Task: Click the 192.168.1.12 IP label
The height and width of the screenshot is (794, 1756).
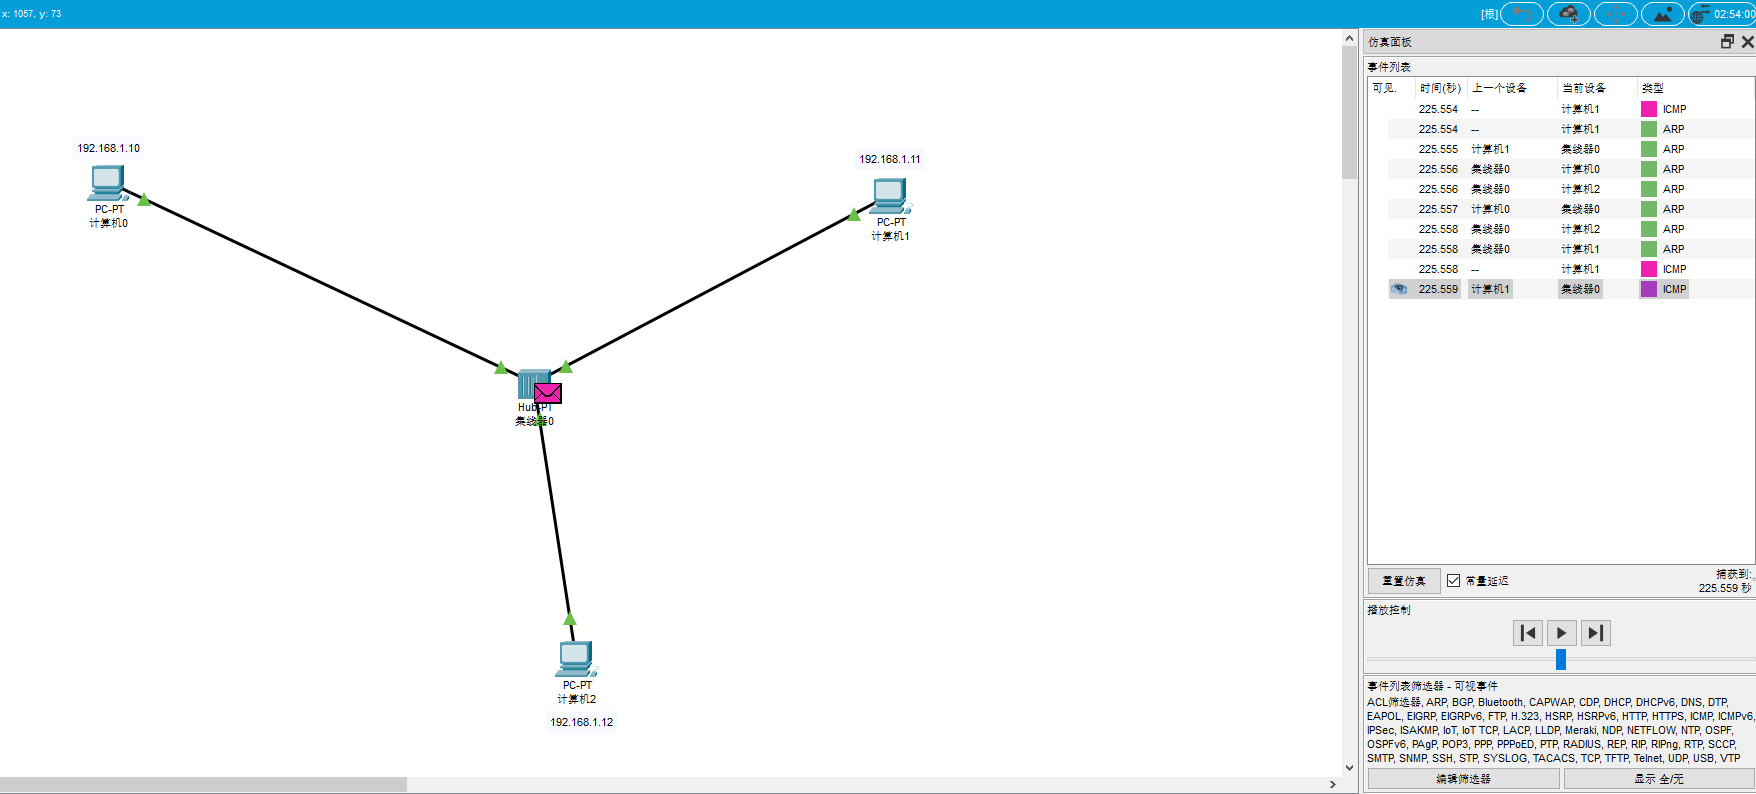Action: pyautogui.click(x=581, y=722)
